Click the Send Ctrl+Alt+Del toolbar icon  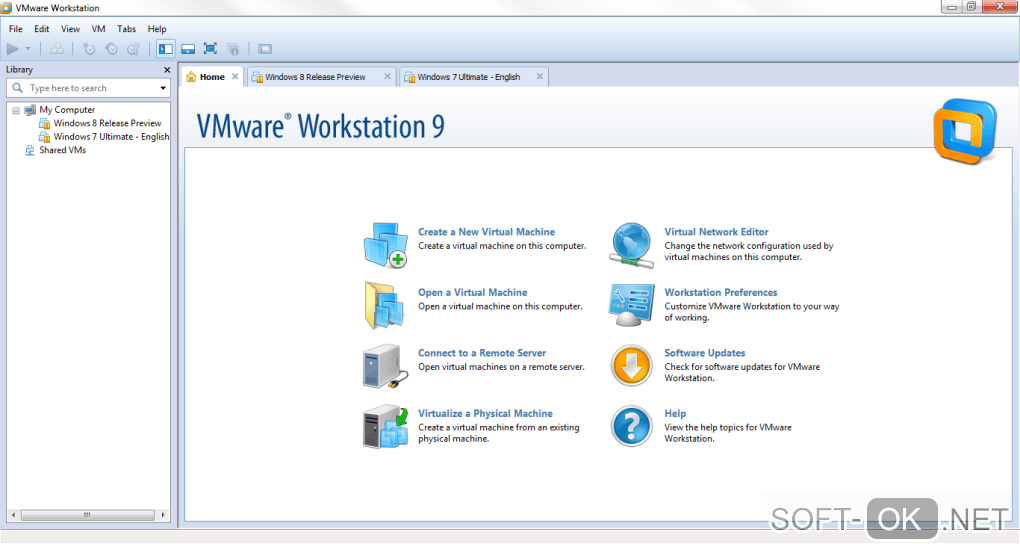(x=57, y=49)
